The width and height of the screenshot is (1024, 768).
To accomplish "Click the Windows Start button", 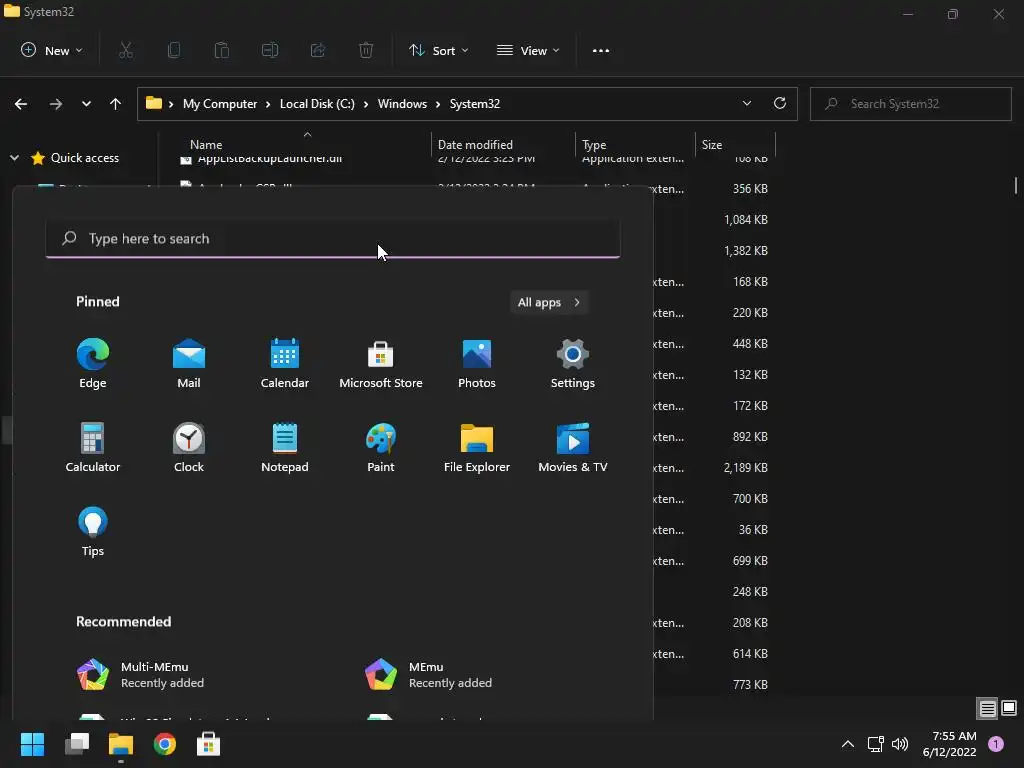I will [x=32, y=744].
